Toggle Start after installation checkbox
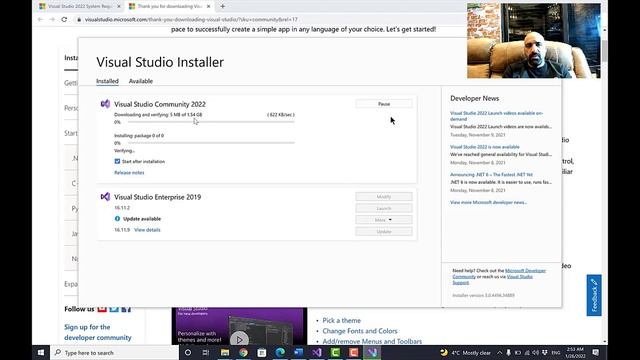The image size is (640, 360). click(117, 161)
